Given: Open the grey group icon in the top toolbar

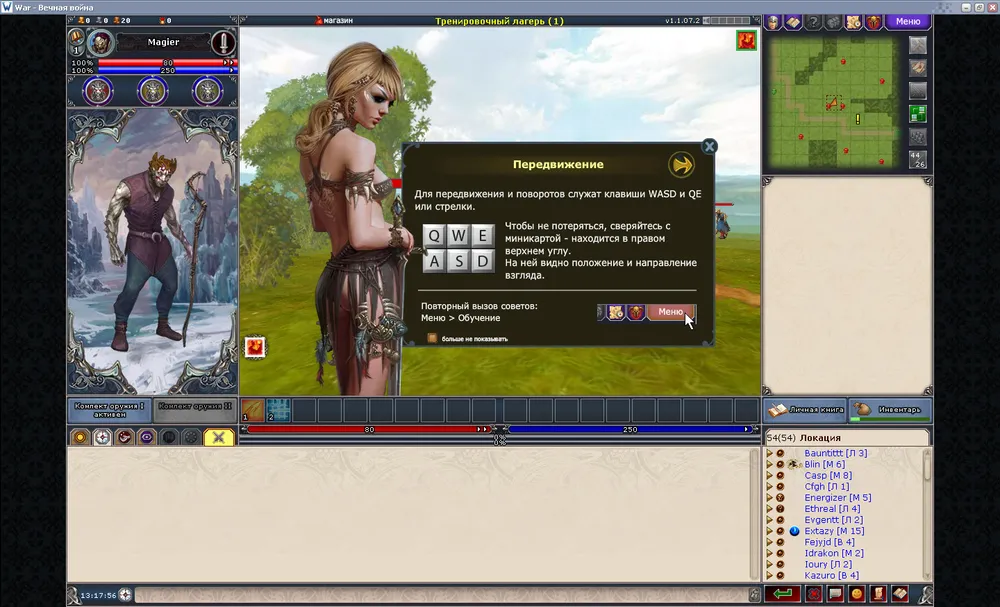Looking at the screenshot, I should 833,22.
